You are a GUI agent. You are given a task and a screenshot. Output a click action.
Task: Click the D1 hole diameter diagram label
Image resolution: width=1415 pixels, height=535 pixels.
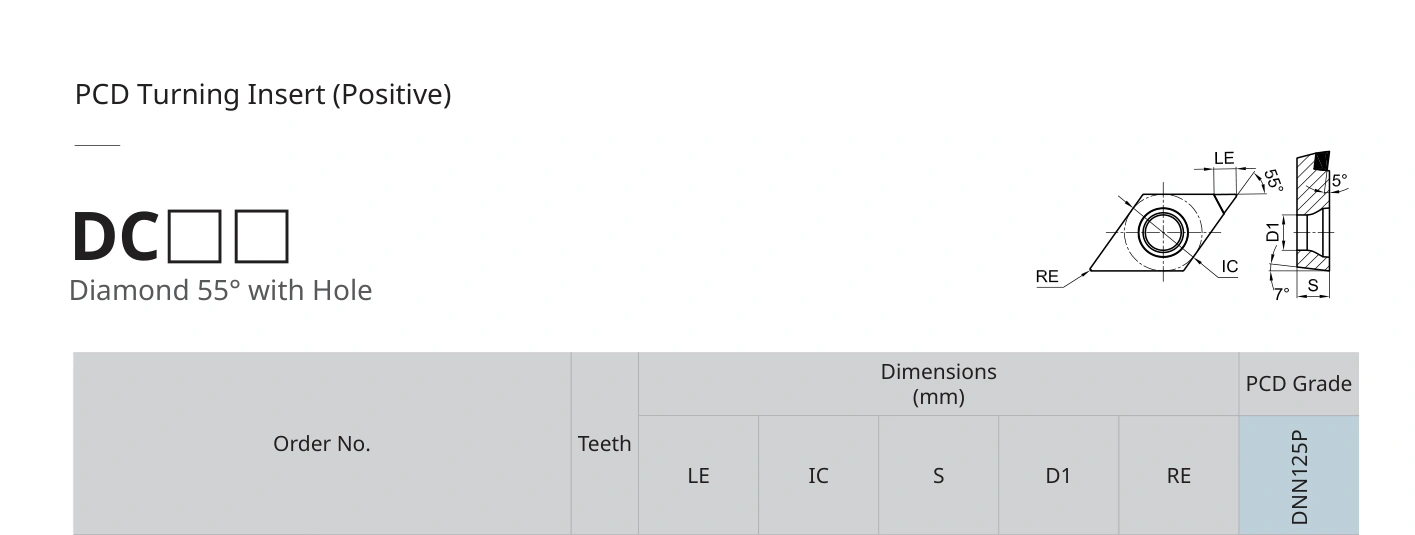1273,231
